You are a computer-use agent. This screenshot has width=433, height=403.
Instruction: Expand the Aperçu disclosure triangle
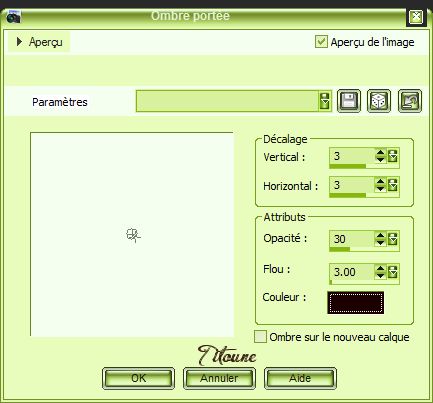[x=19, y=42]
